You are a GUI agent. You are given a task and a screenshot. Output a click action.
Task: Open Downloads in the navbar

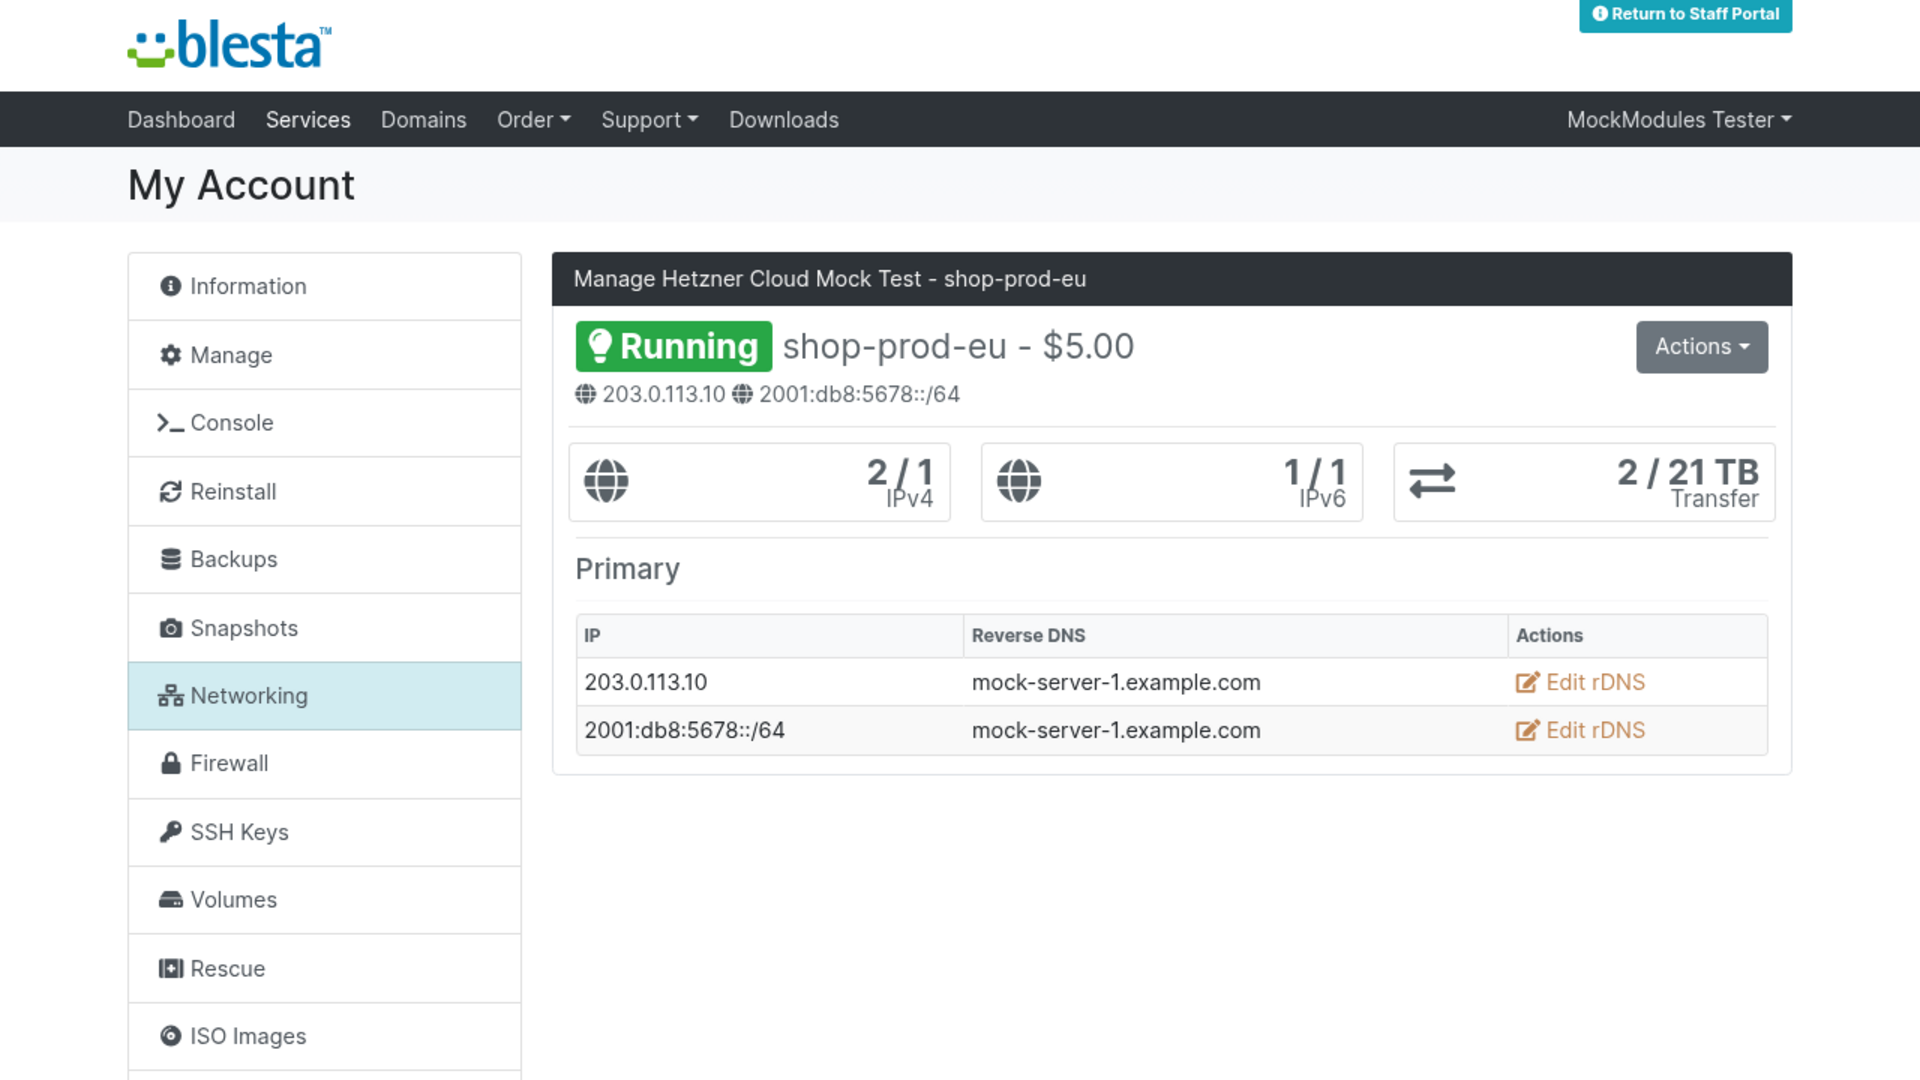coord(784,120)
